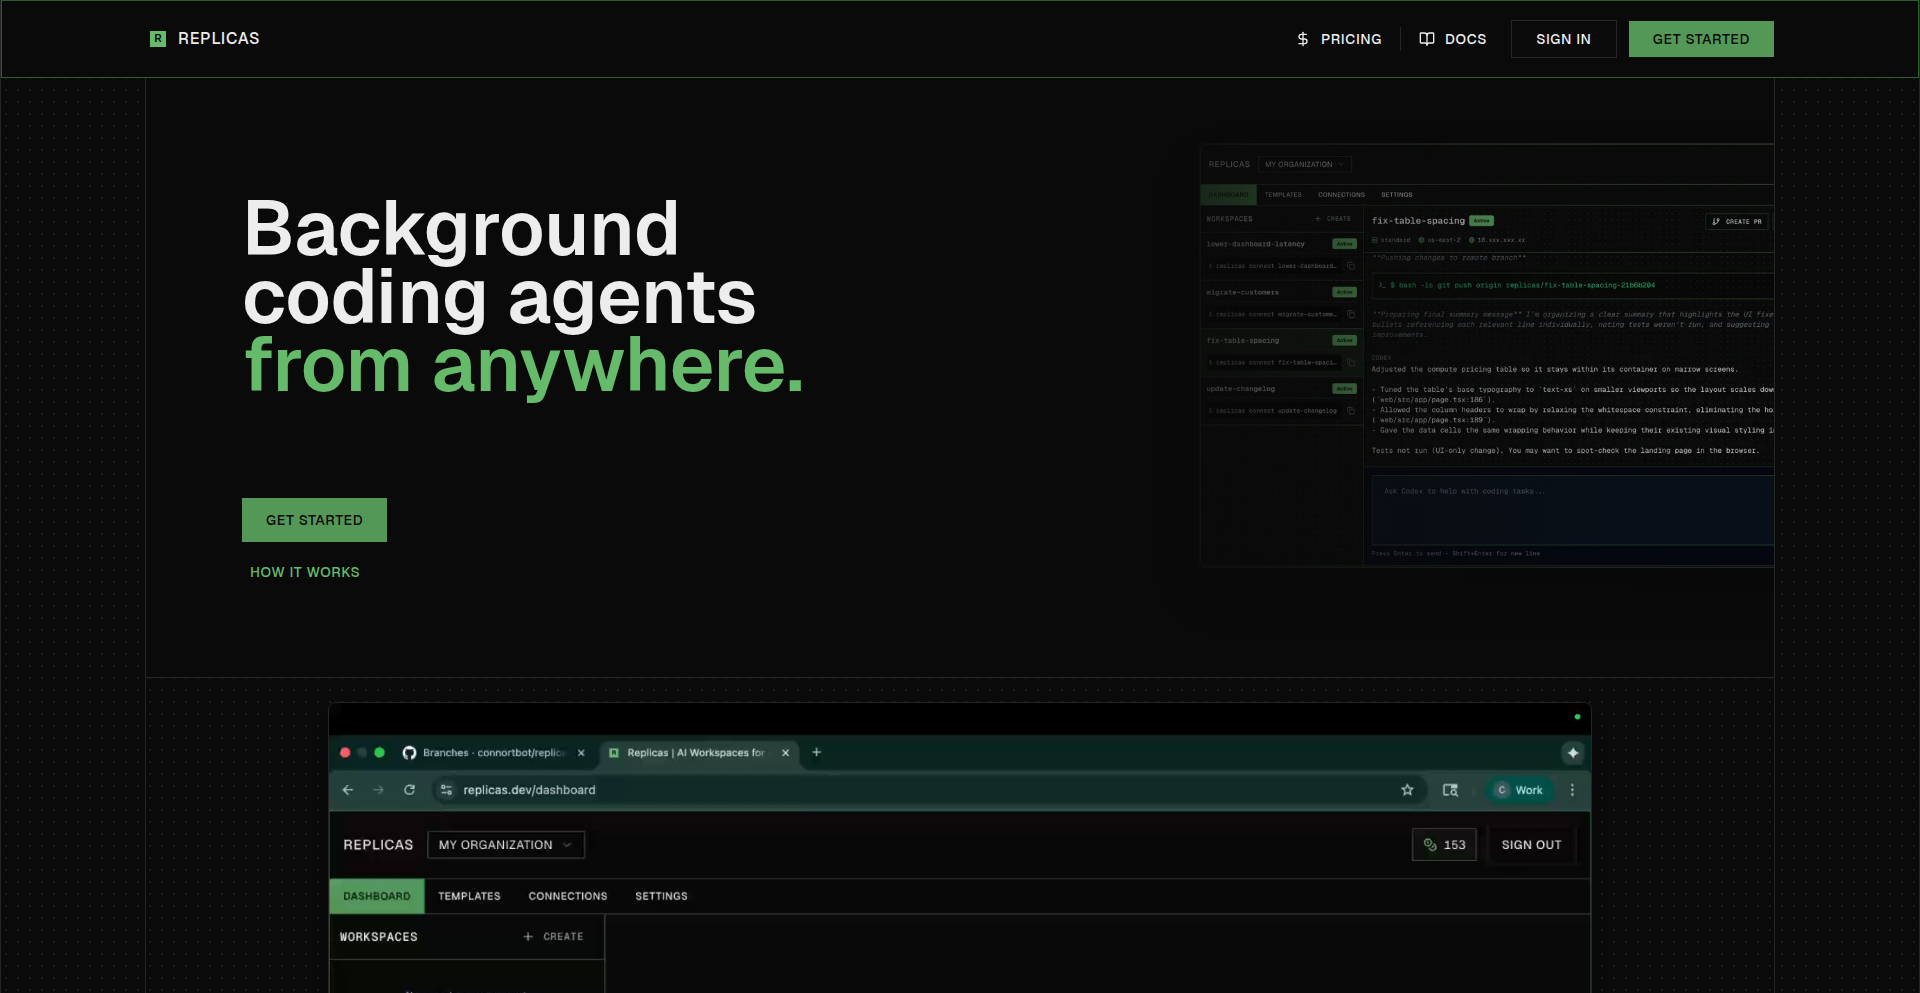The height and width of the screenshot is (993, 1920).
Task: Click the hero Get Started button
Action: [x=314, y=520]
